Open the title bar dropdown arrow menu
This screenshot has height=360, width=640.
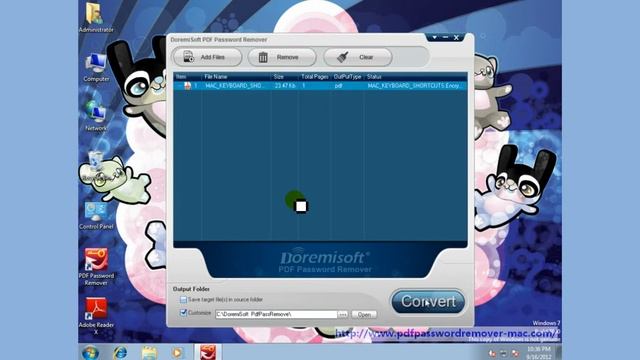434,38
